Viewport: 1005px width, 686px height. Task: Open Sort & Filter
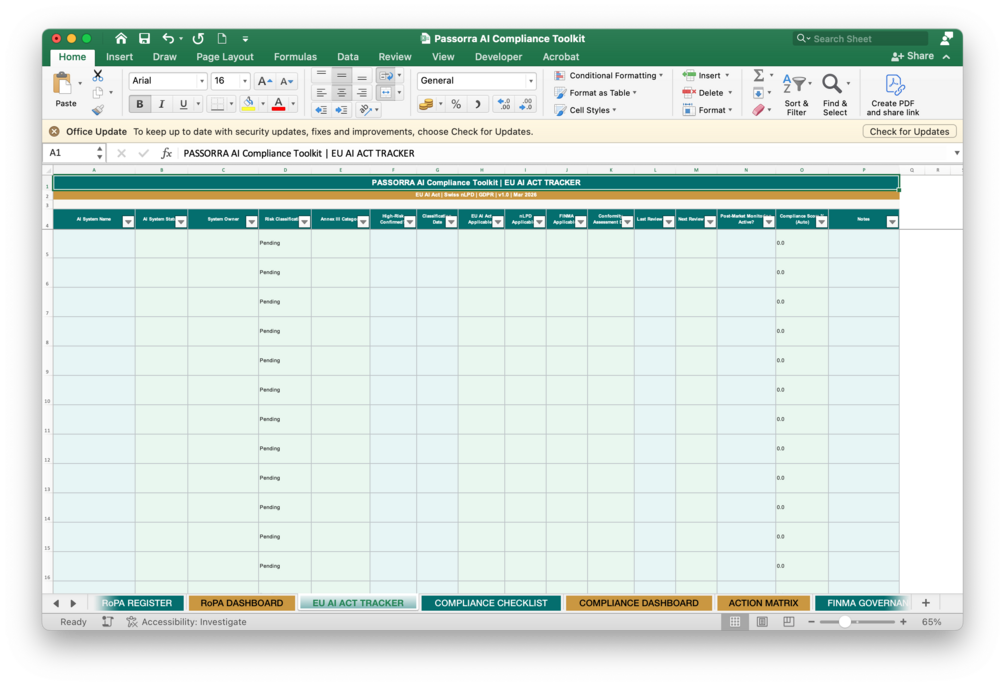796,94
